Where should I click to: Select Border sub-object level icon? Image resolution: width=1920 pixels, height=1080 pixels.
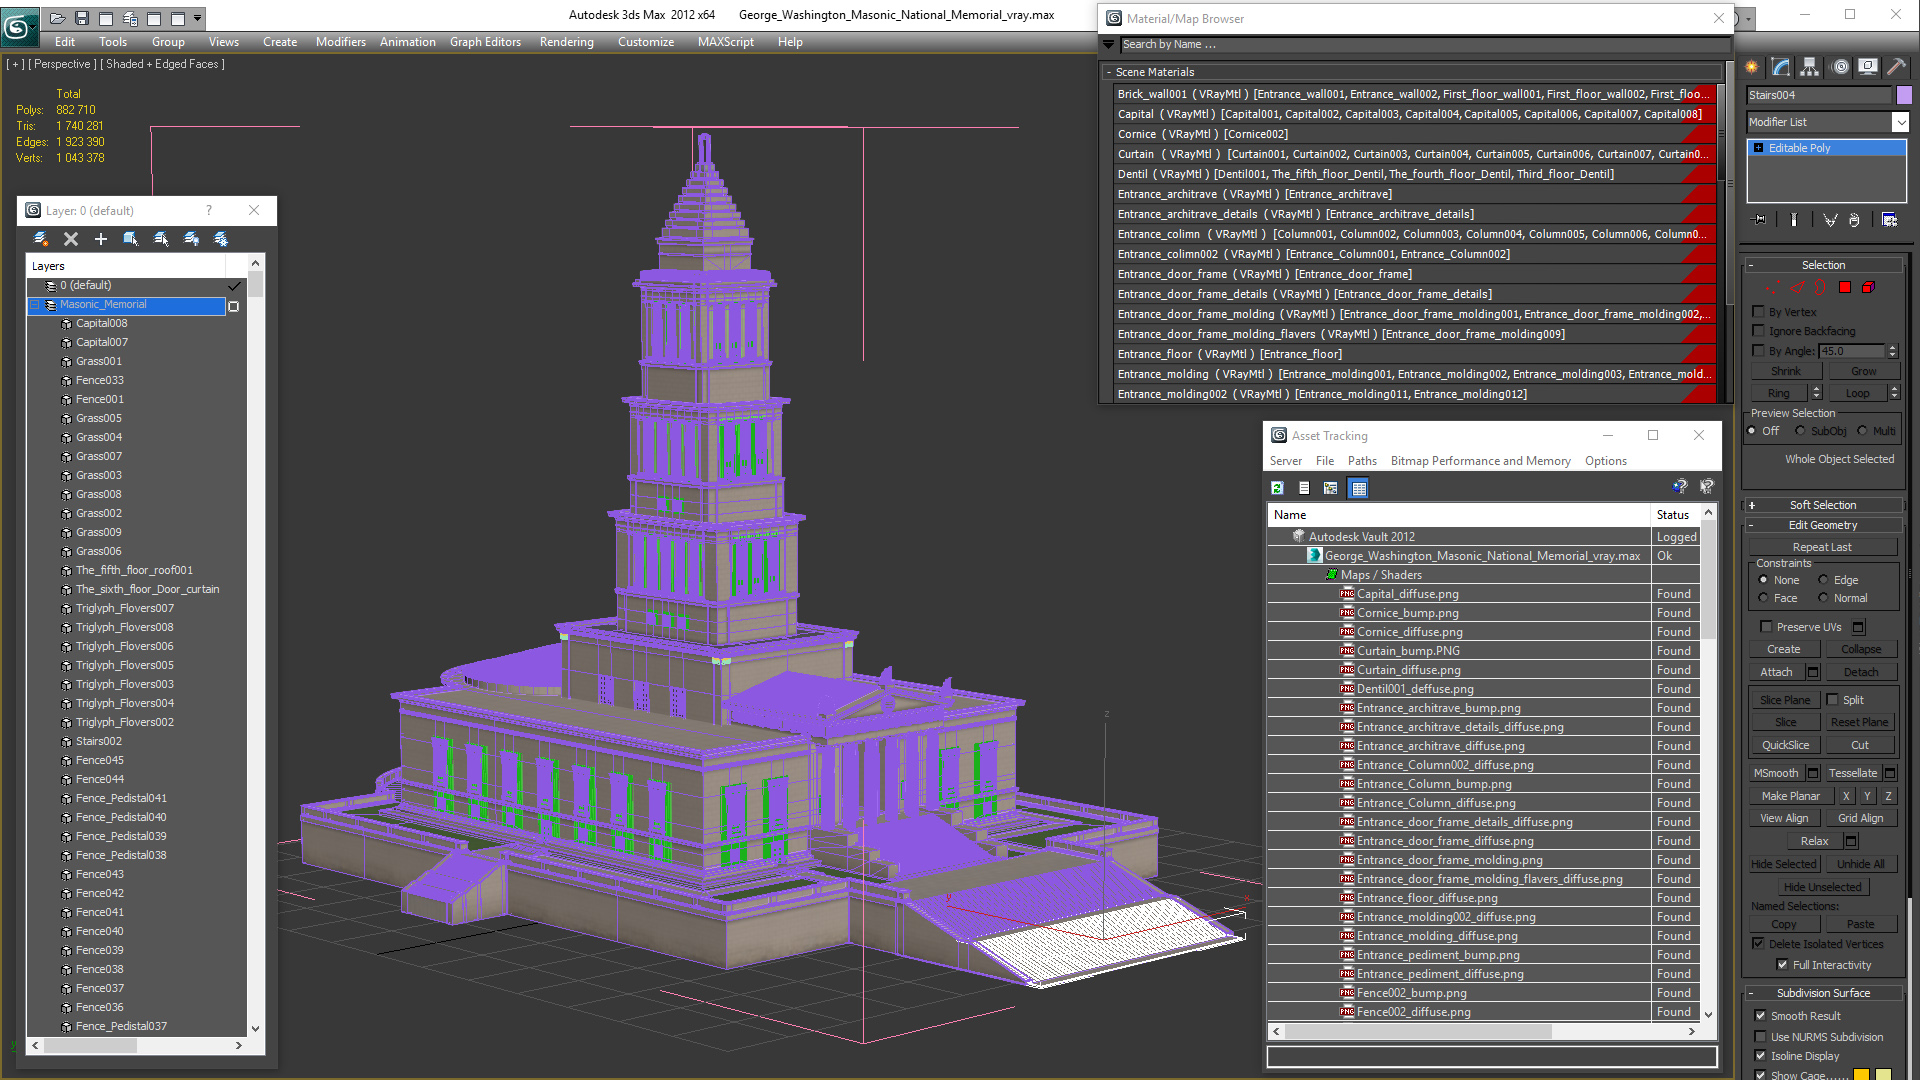click(1821, 288)
